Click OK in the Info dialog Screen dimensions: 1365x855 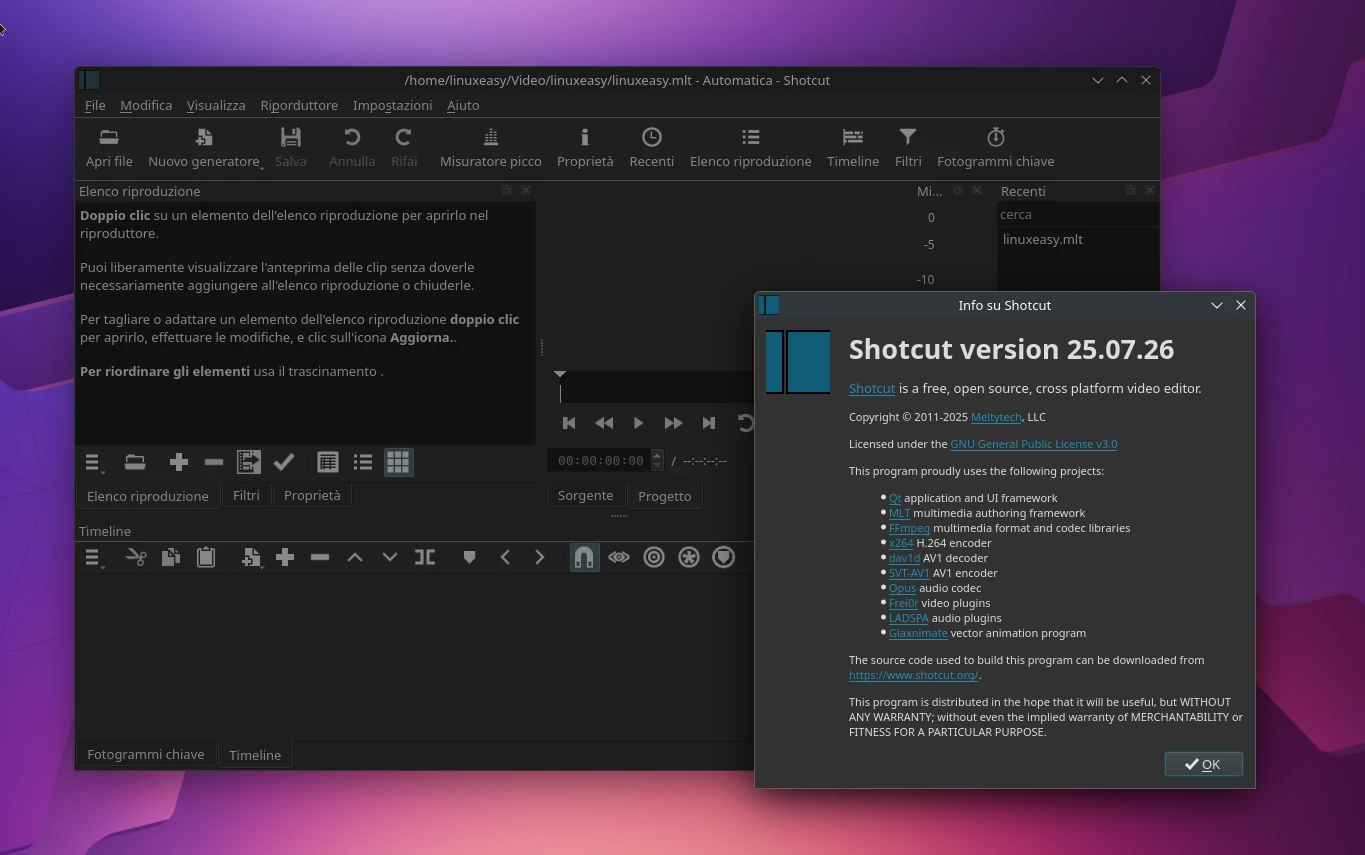point(1203,764)
